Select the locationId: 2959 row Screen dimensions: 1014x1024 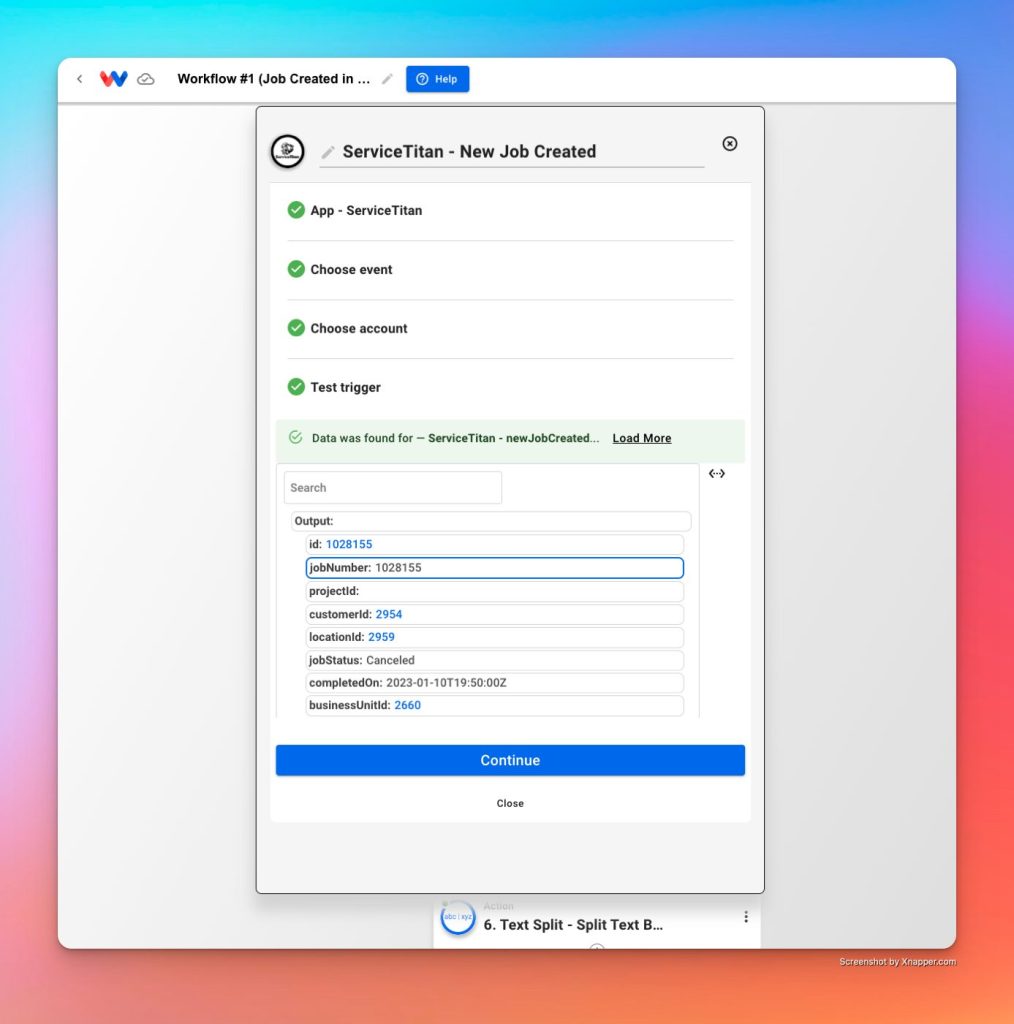[x=495, y=637]
